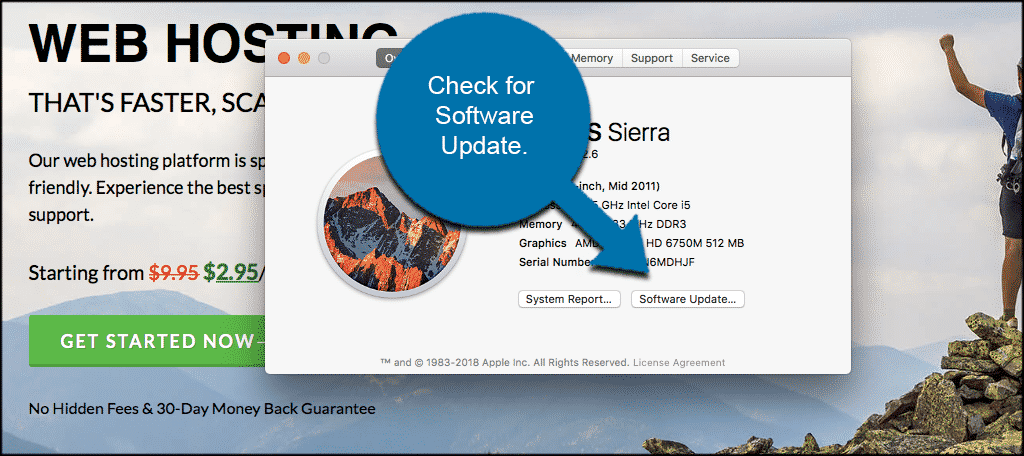1024x456 pixels.
Task: Open the License Agreement link
Action: [x=679, y=363]
